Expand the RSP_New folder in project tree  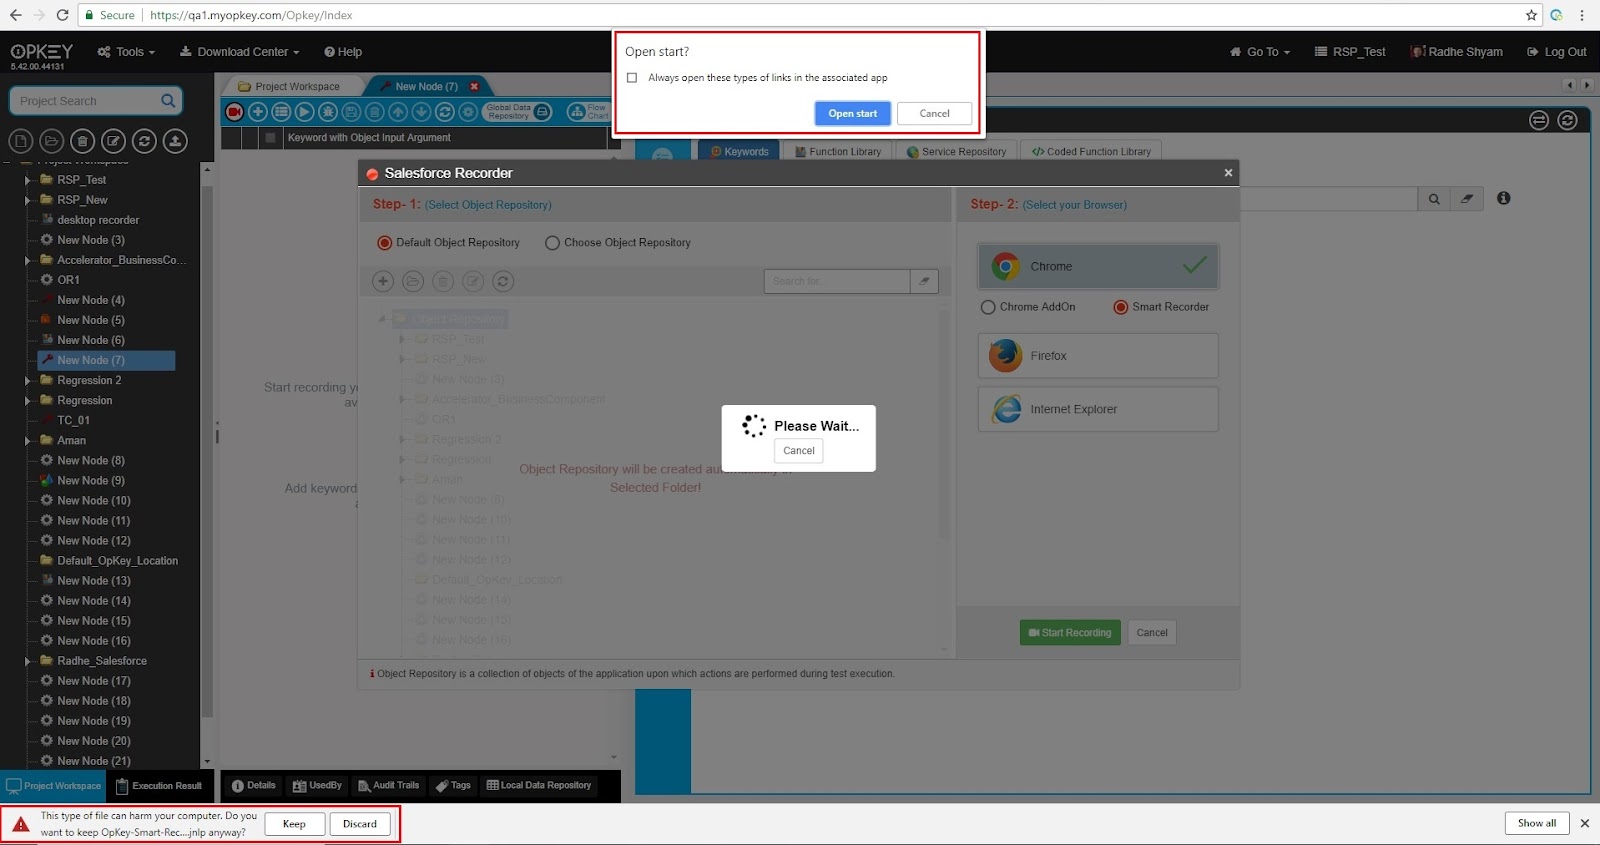pos(28,200)
